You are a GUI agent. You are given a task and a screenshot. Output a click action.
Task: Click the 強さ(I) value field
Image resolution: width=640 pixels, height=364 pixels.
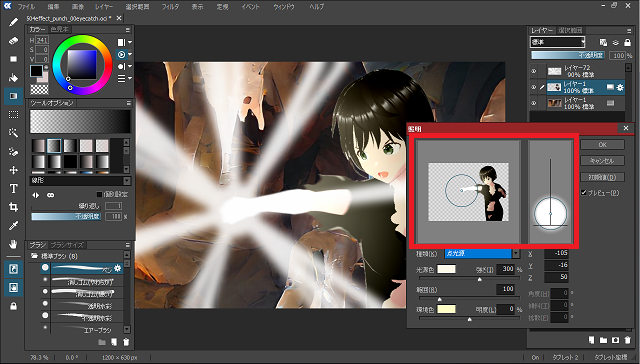point(505,269)
